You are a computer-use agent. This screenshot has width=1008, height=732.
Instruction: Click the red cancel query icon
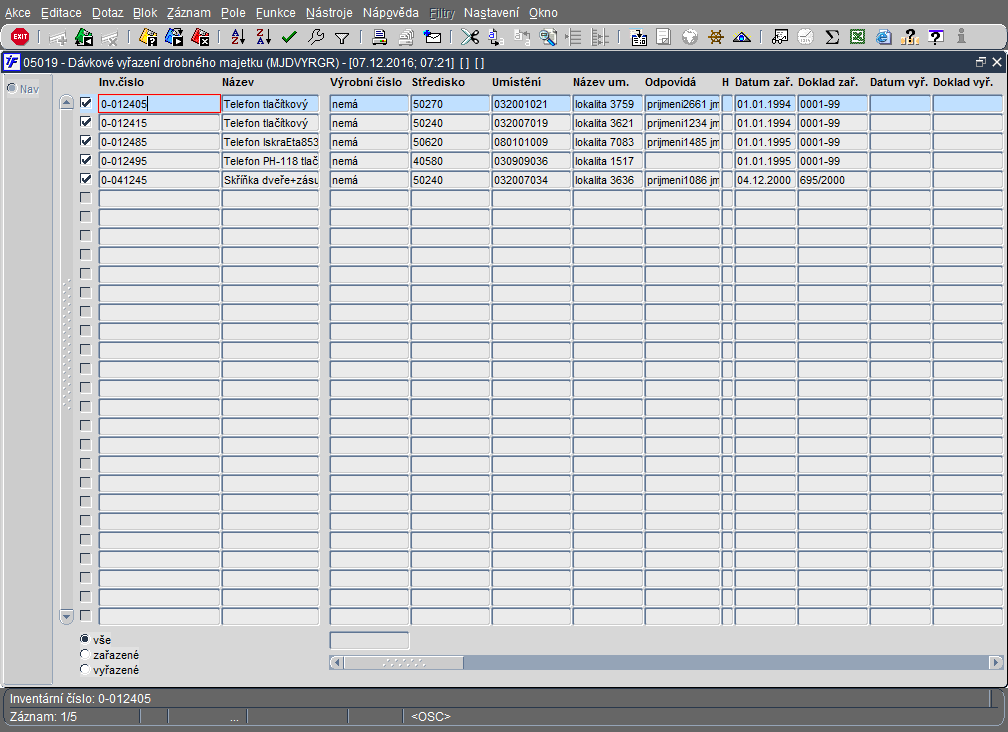click(x=201, y=37)
